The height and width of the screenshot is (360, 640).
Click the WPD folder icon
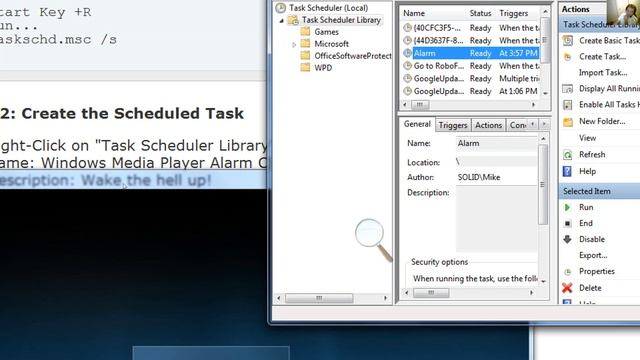click(x=305, y=67)
